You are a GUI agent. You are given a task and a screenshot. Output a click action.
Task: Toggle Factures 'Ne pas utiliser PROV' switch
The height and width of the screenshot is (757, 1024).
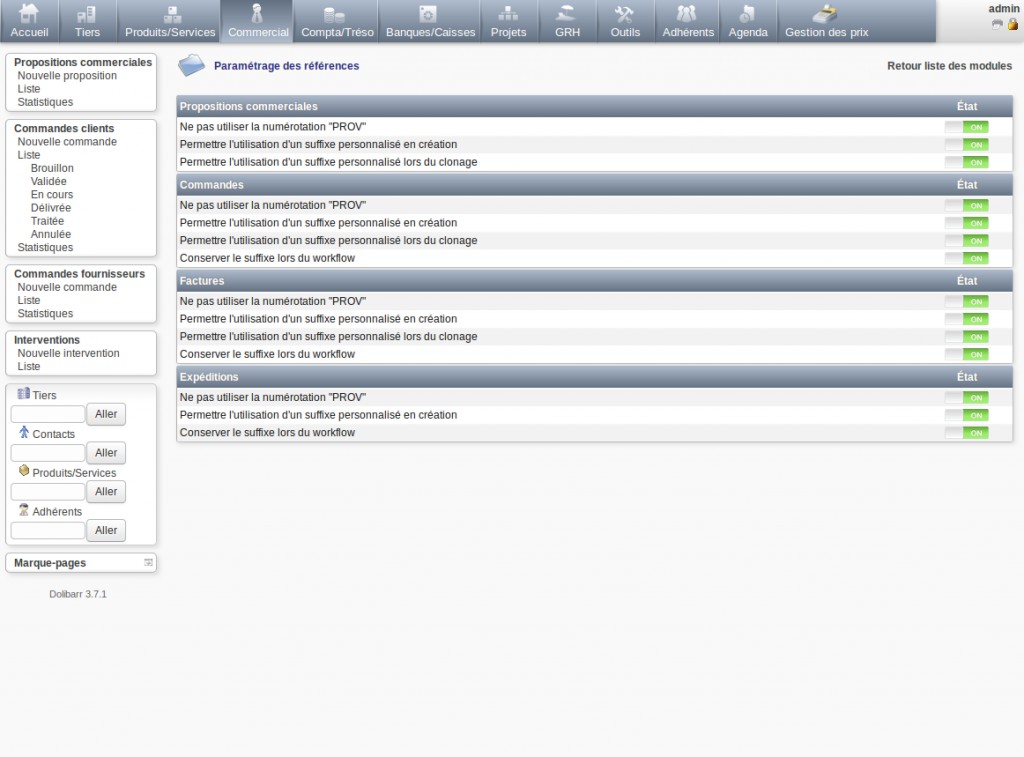click(x=967, y=301)
